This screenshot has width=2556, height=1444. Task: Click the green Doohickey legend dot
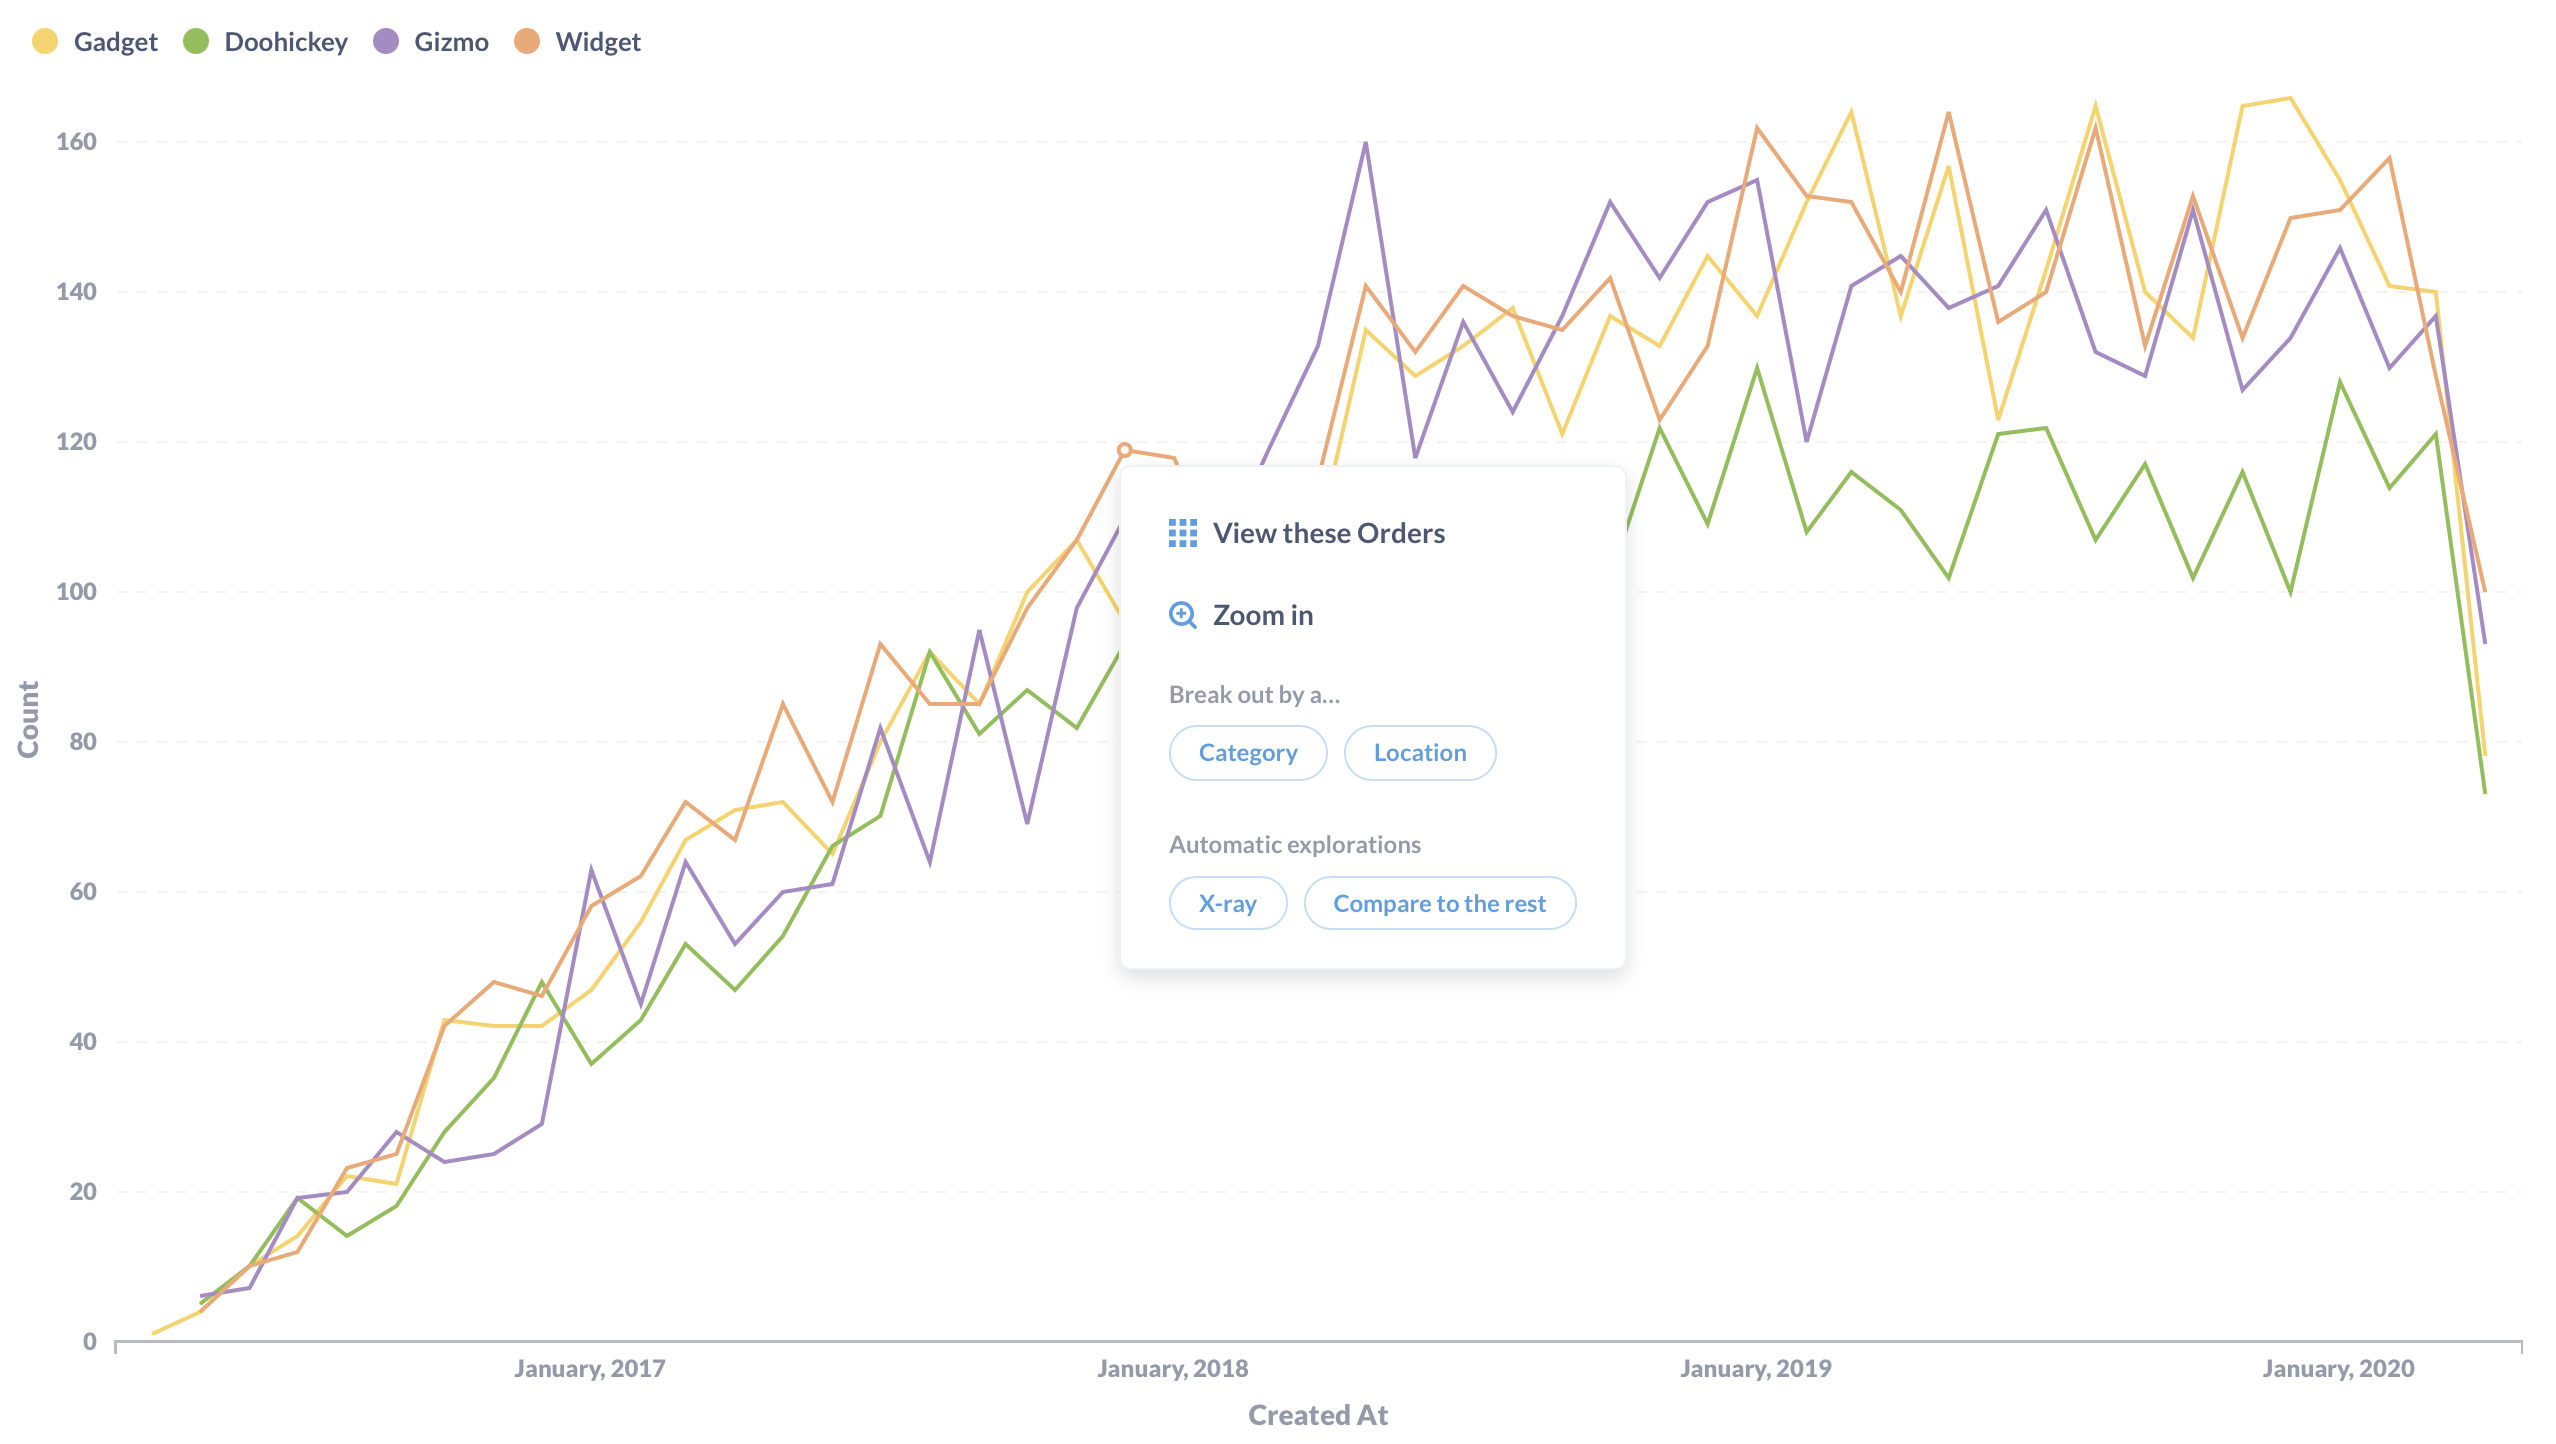point(196,41)
